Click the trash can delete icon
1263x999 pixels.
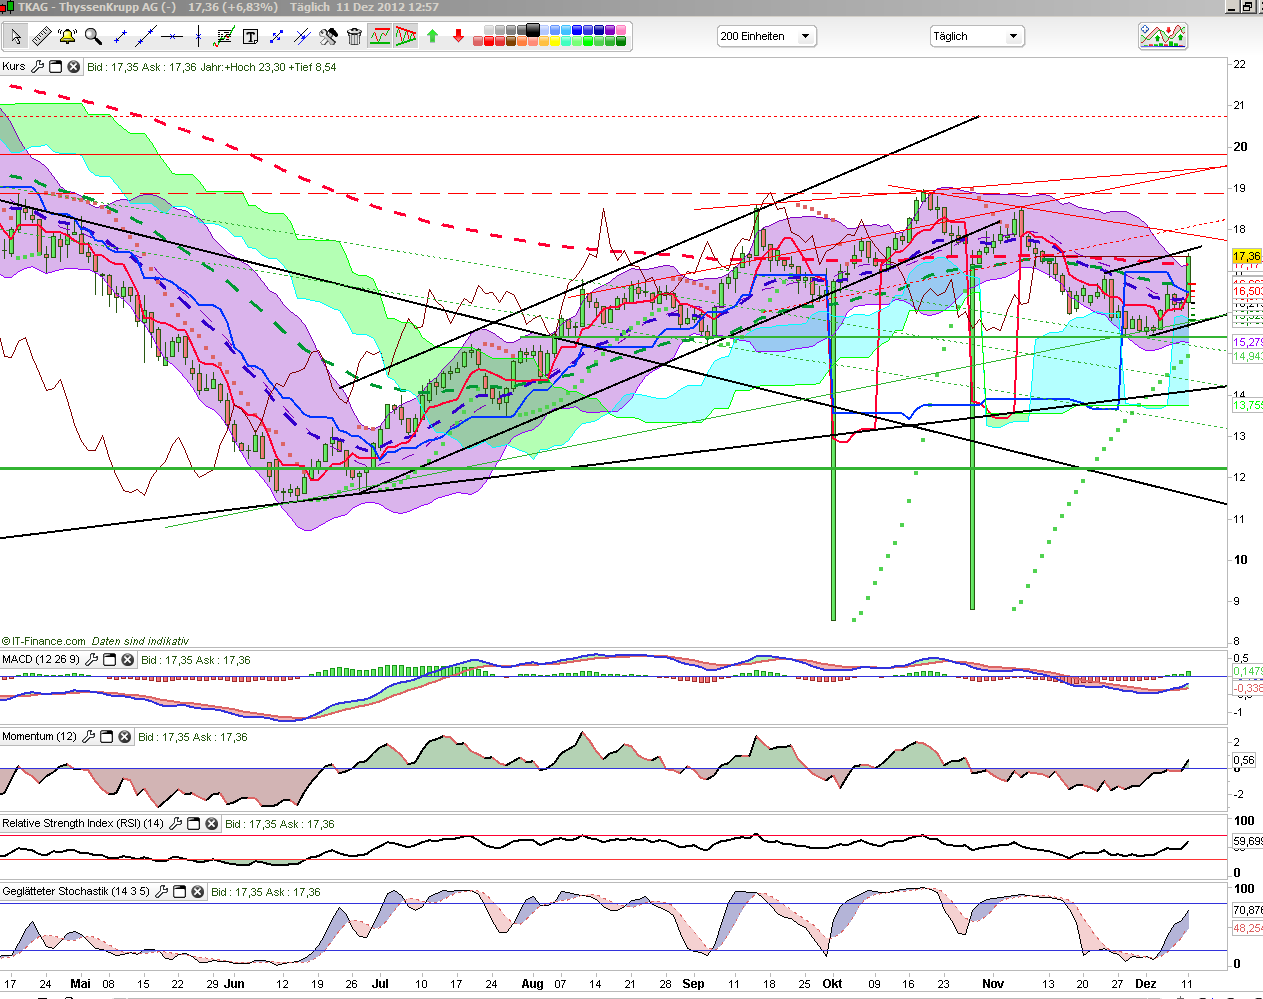(354, 36)
